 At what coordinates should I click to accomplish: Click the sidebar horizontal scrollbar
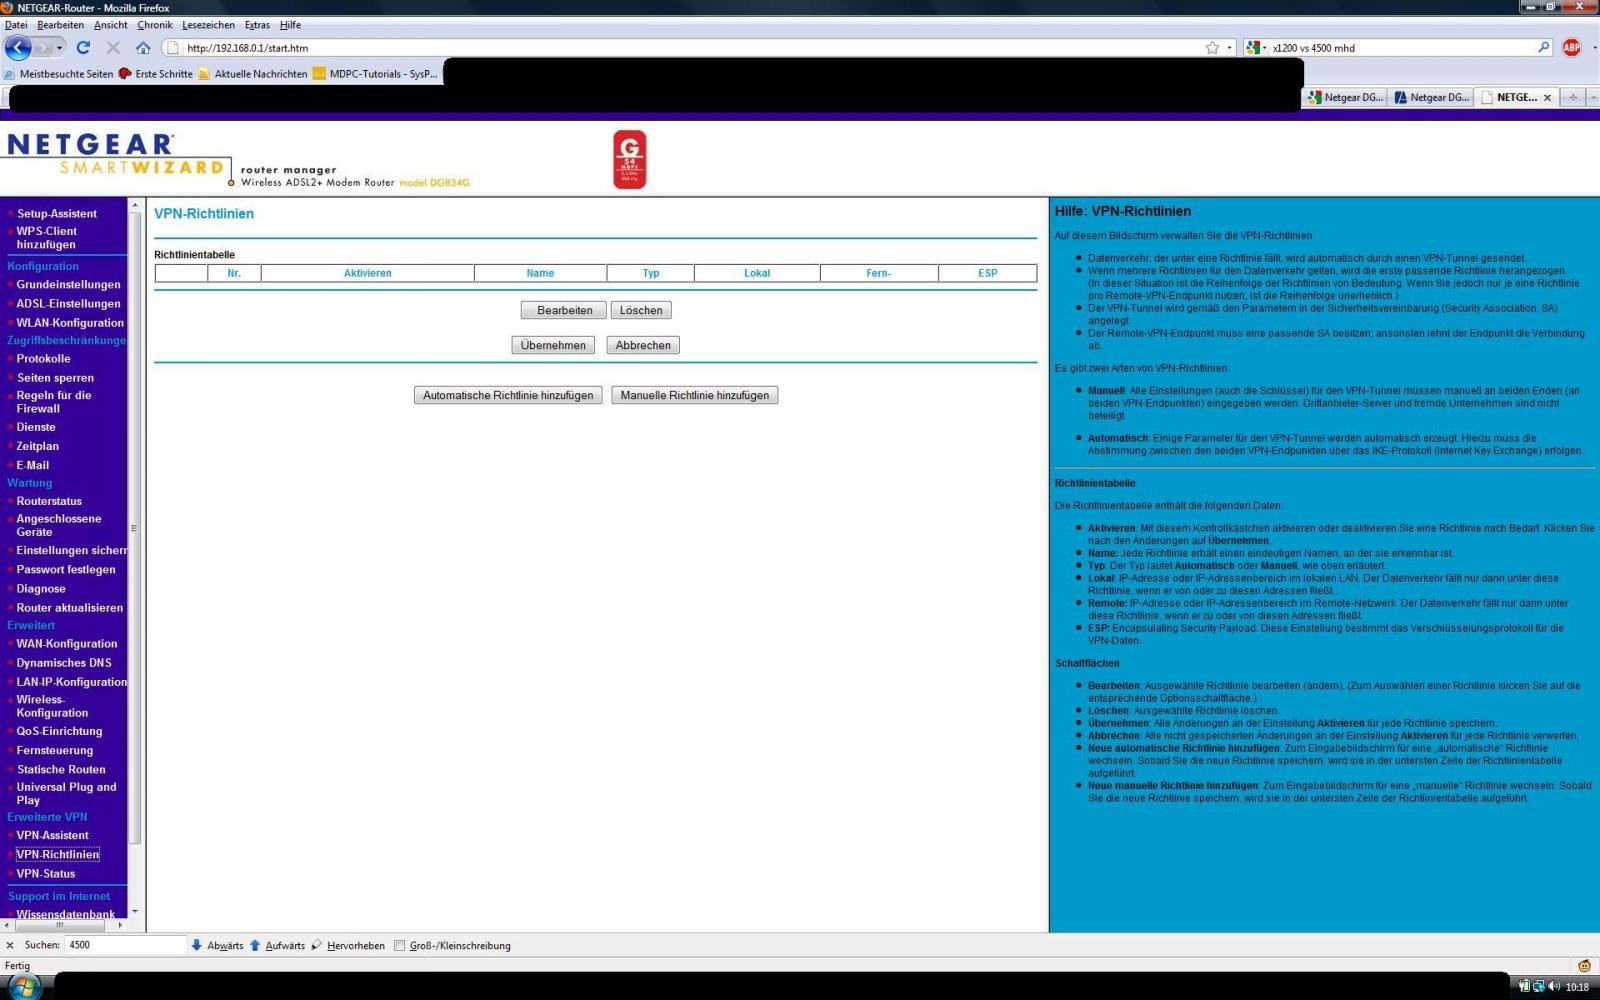click(x=60, y=926)
